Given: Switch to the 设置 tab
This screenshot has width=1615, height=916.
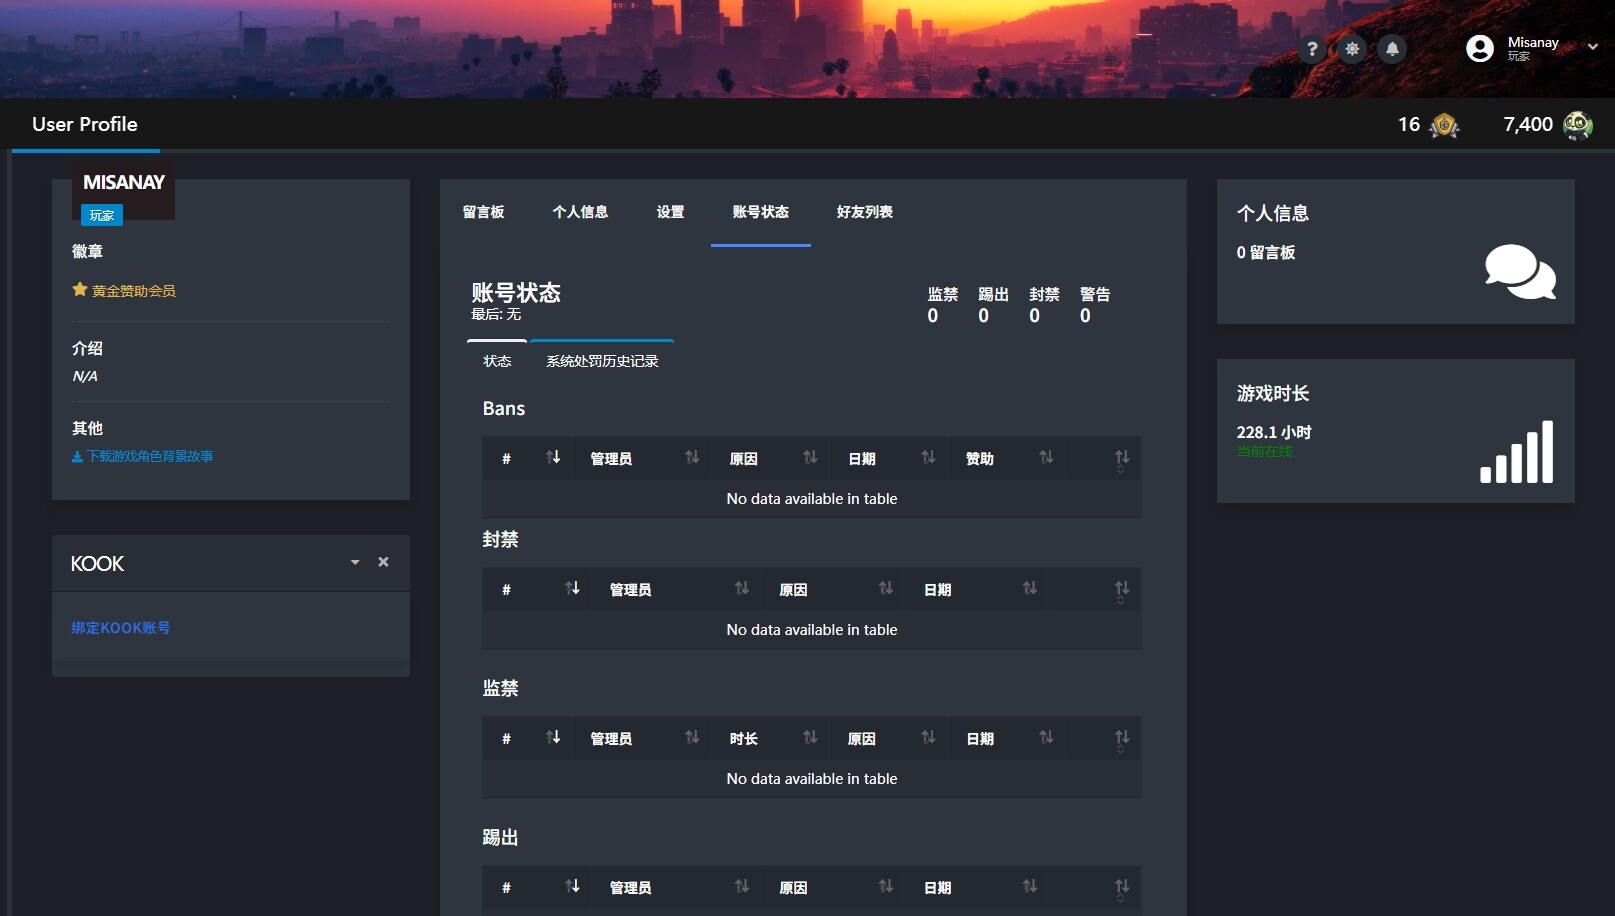Looking at the screenshot, I should tap(670, 212).
